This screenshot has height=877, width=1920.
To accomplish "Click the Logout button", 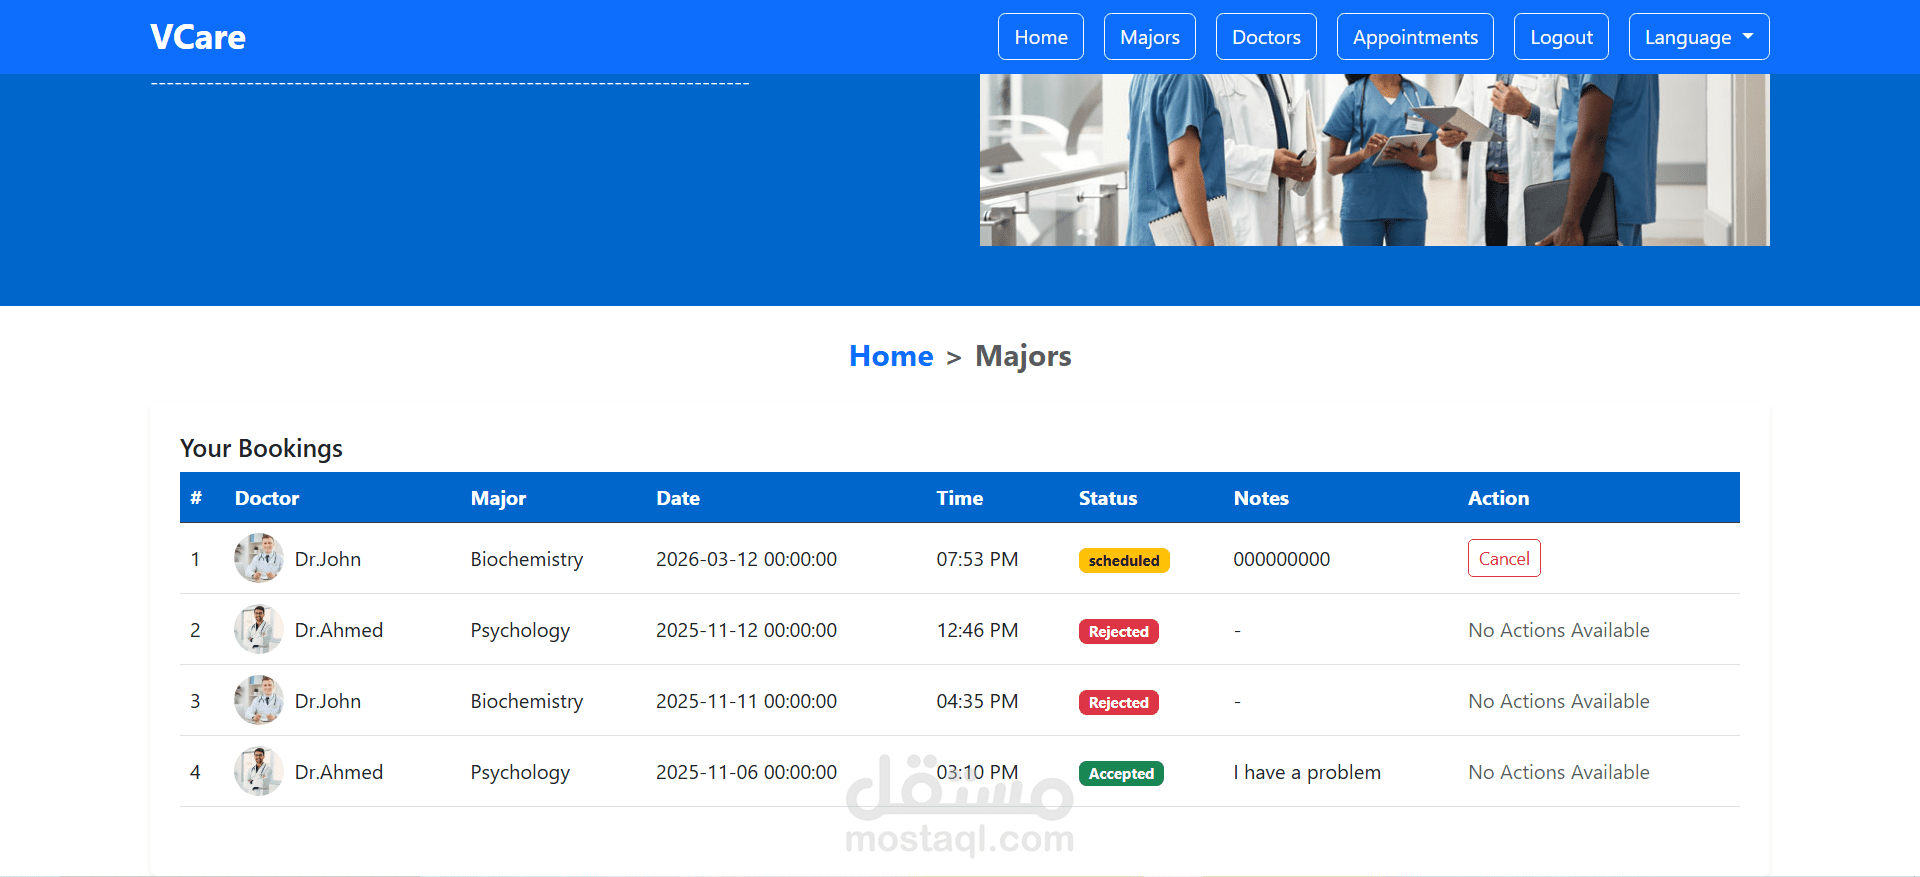I will coord(1561,37).
